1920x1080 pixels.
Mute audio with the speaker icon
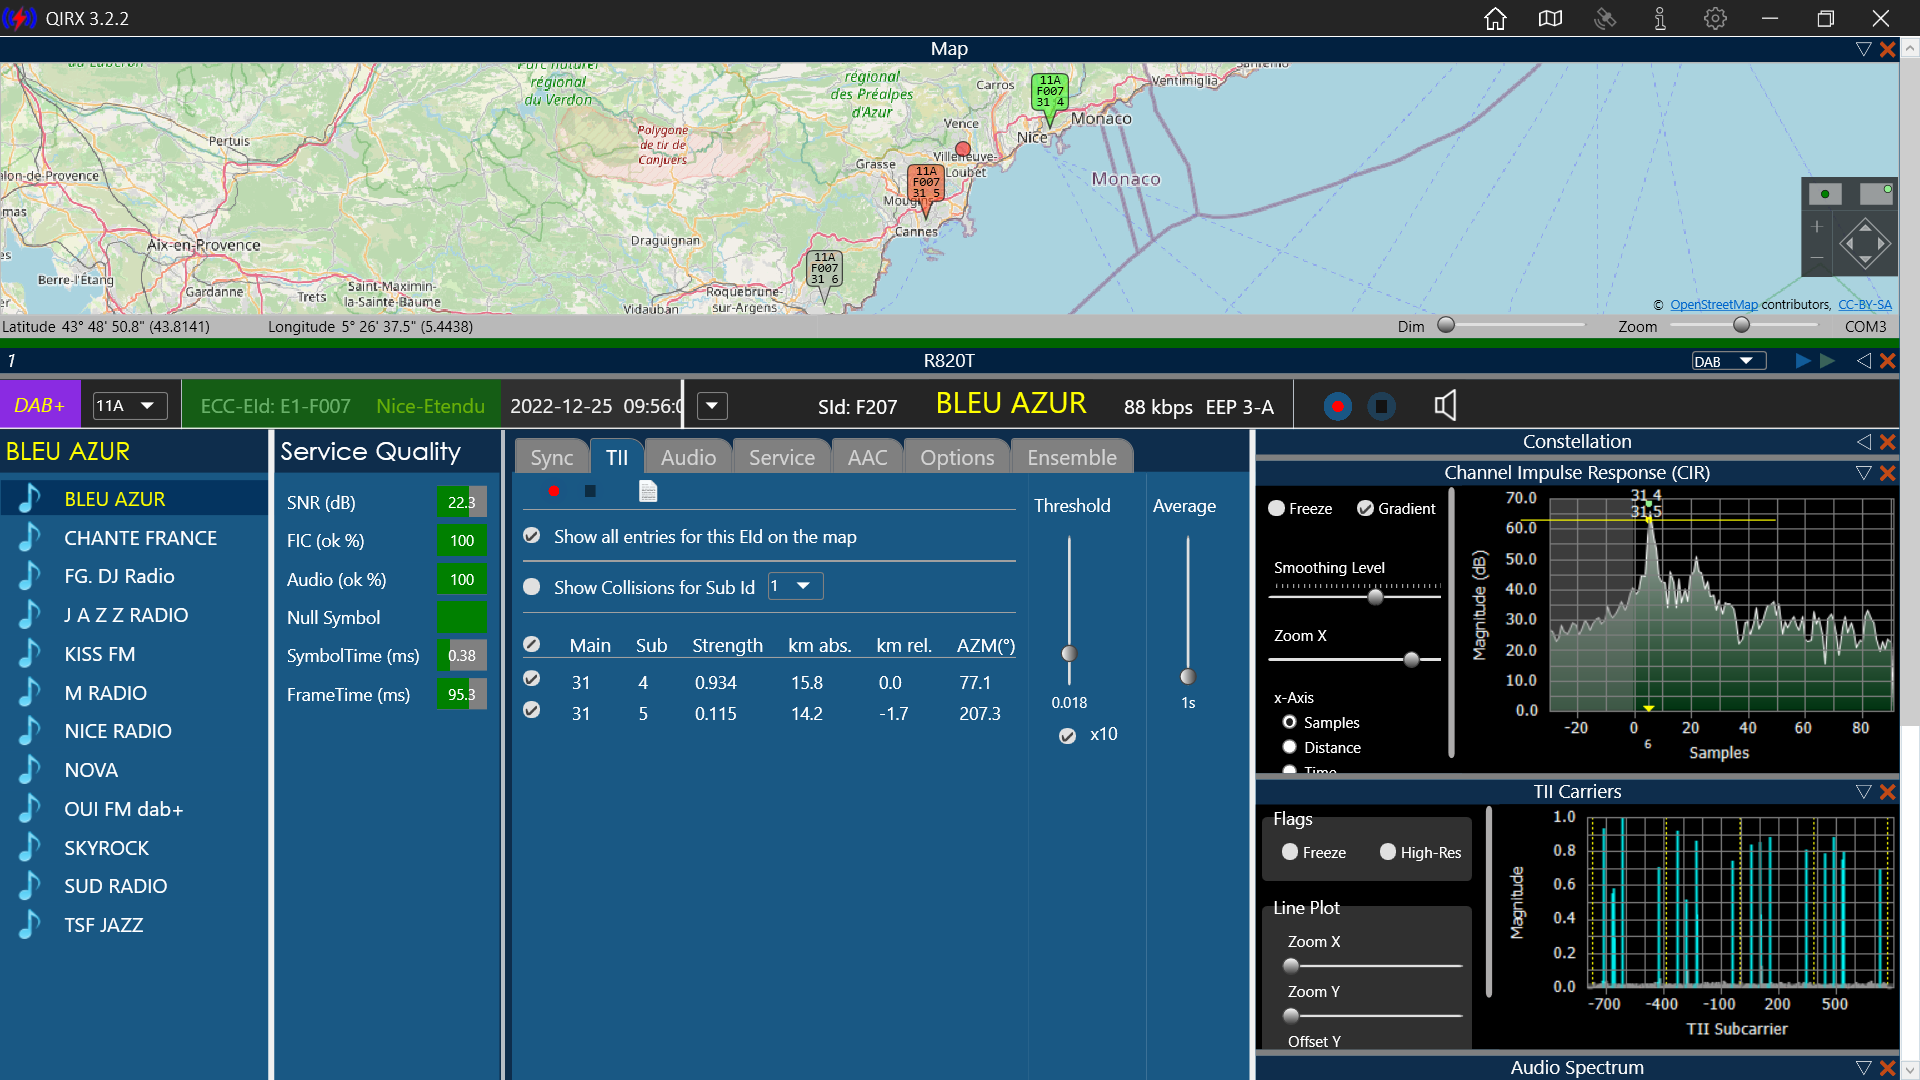pyautogui.click(x=1445, y=405)
